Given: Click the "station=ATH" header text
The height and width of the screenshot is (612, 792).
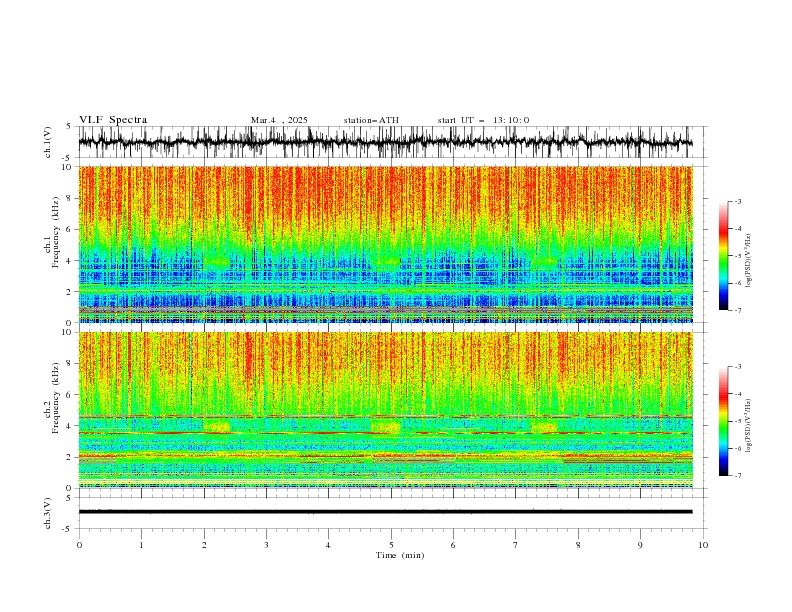Looking at the screenshot, I should (371, 120).
